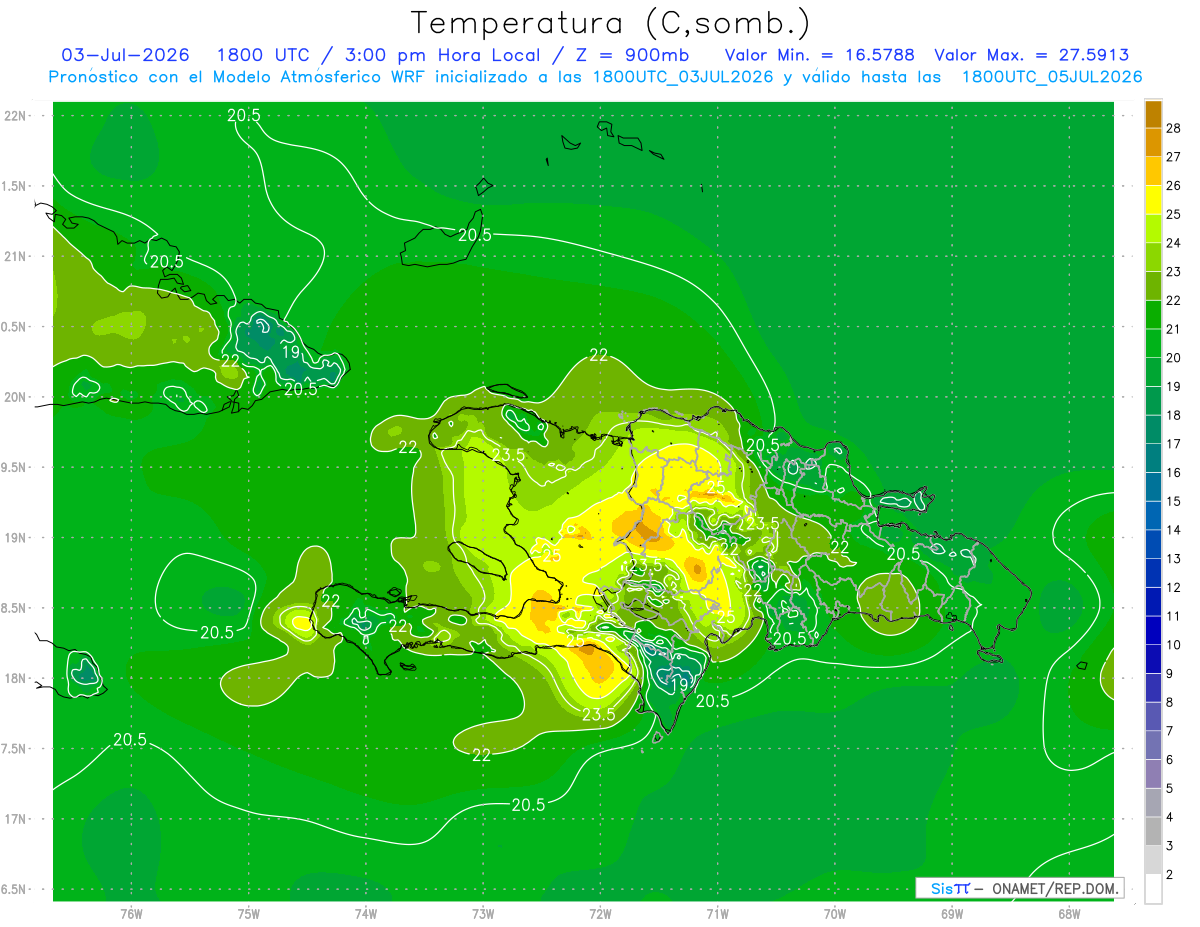Click the '73W' longitude axis label
This screenshot has width=1200, height=927.
pyautogui.click(x=483, y=914)
